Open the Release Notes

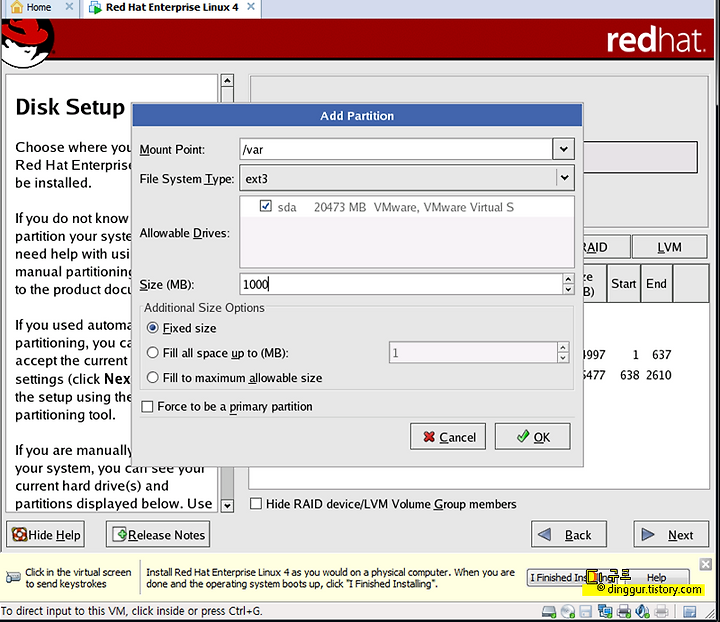click(x=158, y=534)
